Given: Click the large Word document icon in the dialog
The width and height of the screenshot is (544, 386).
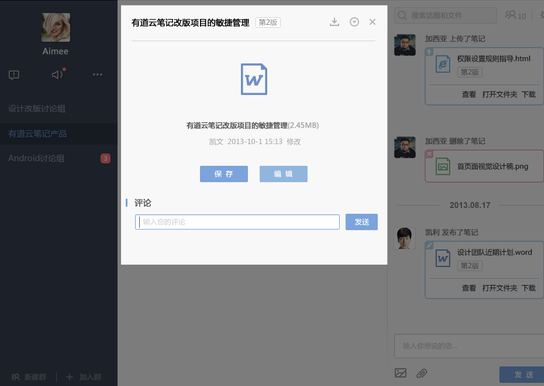Looking at the screenshot, I should tap(254, 79).
